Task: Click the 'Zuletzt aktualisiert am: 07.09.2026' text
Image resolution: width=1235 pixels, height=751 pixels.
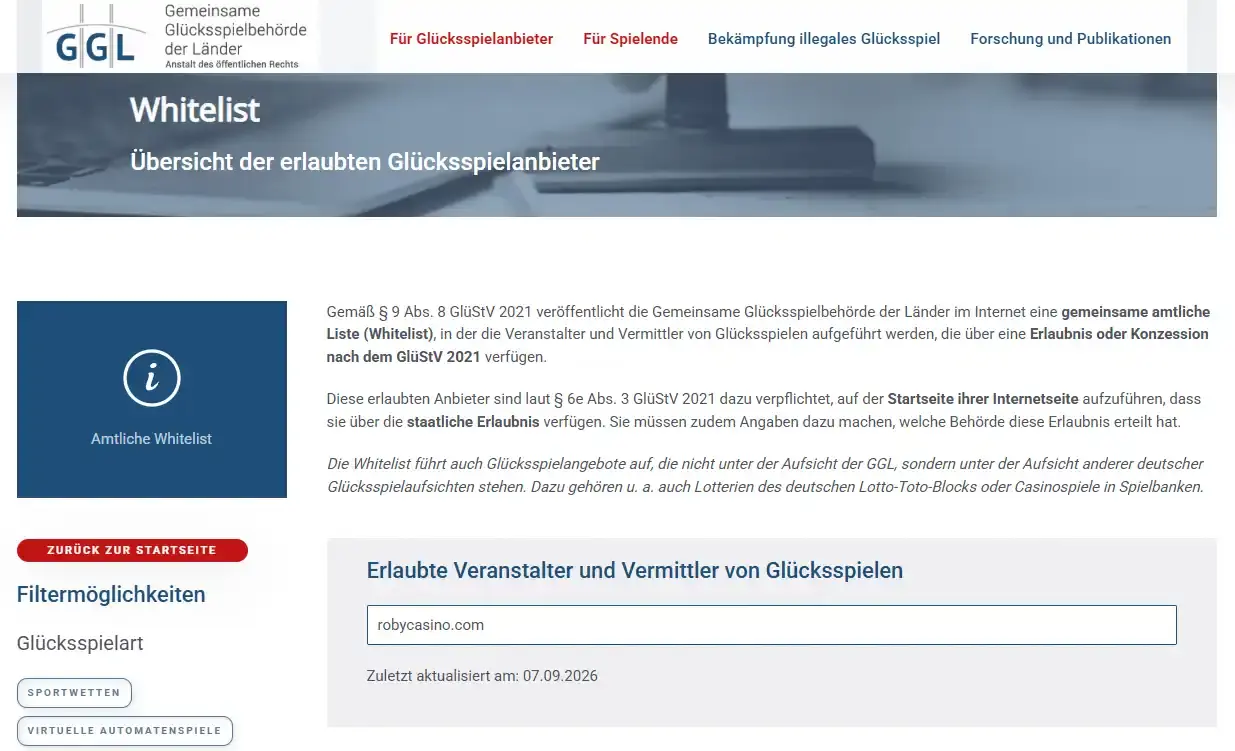Action: point(482,676)
